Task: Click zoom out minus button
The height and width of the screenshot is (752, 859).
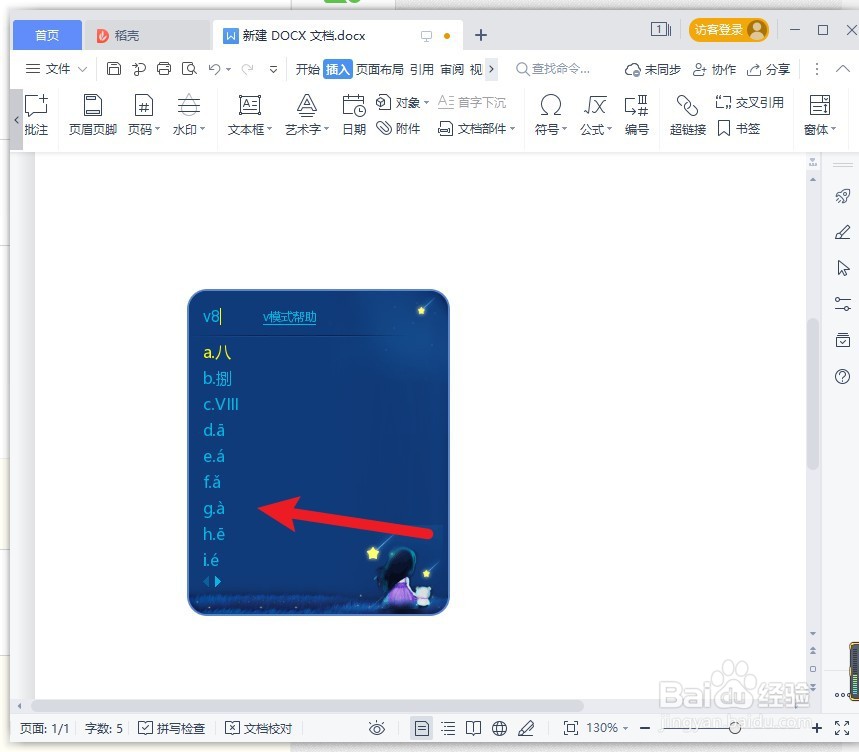Action: (645, 728)
